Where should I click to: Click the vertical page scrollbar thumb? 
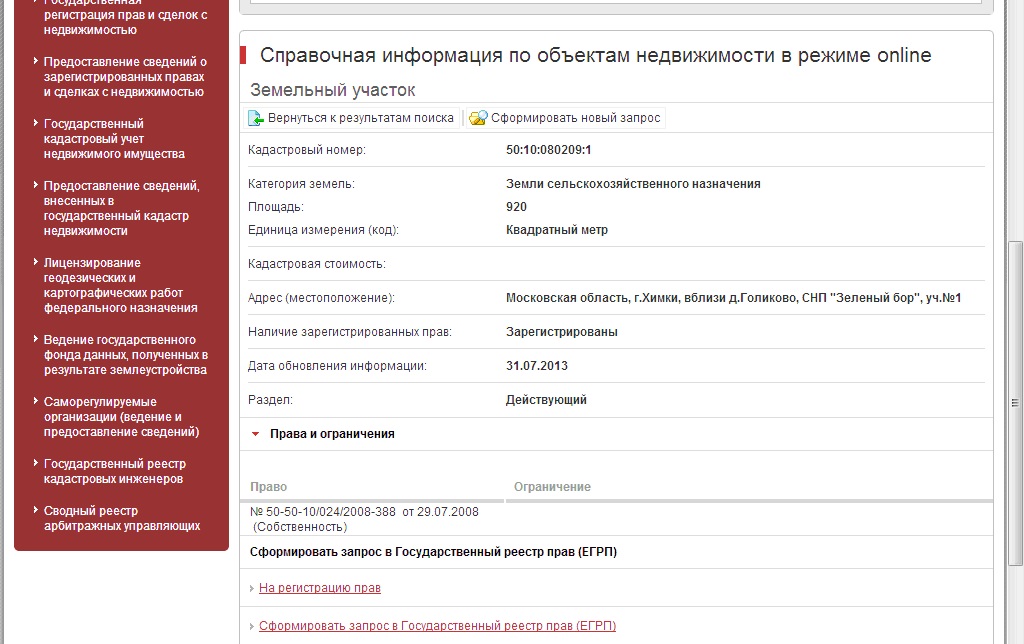pyautogui.click(x=1015, y=403)
